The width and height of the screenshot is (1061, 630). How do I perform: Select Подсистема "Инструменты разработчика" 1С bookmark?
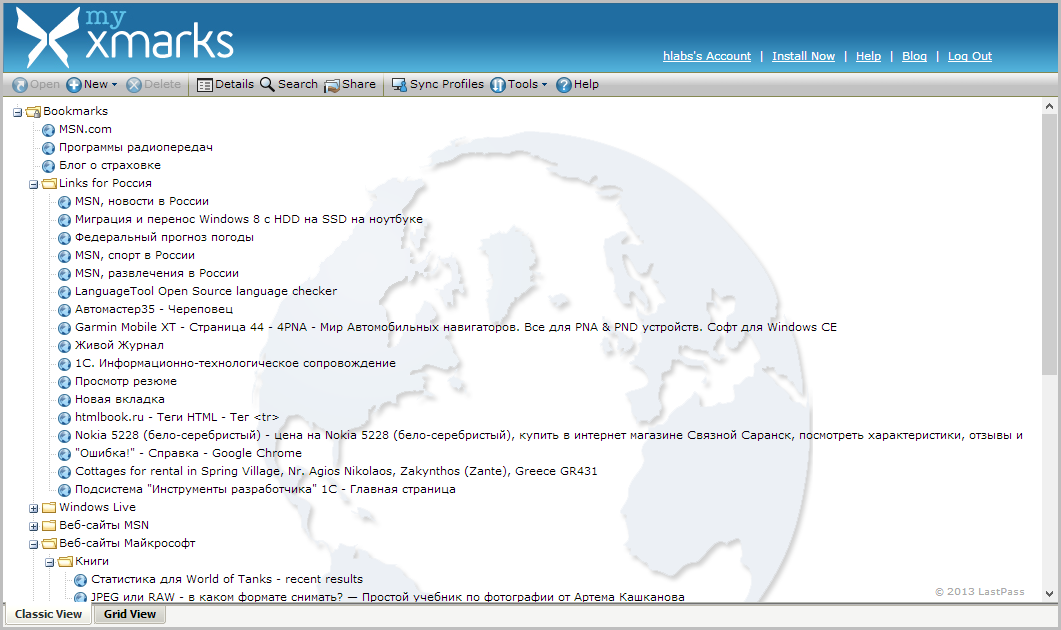(265, 489)
